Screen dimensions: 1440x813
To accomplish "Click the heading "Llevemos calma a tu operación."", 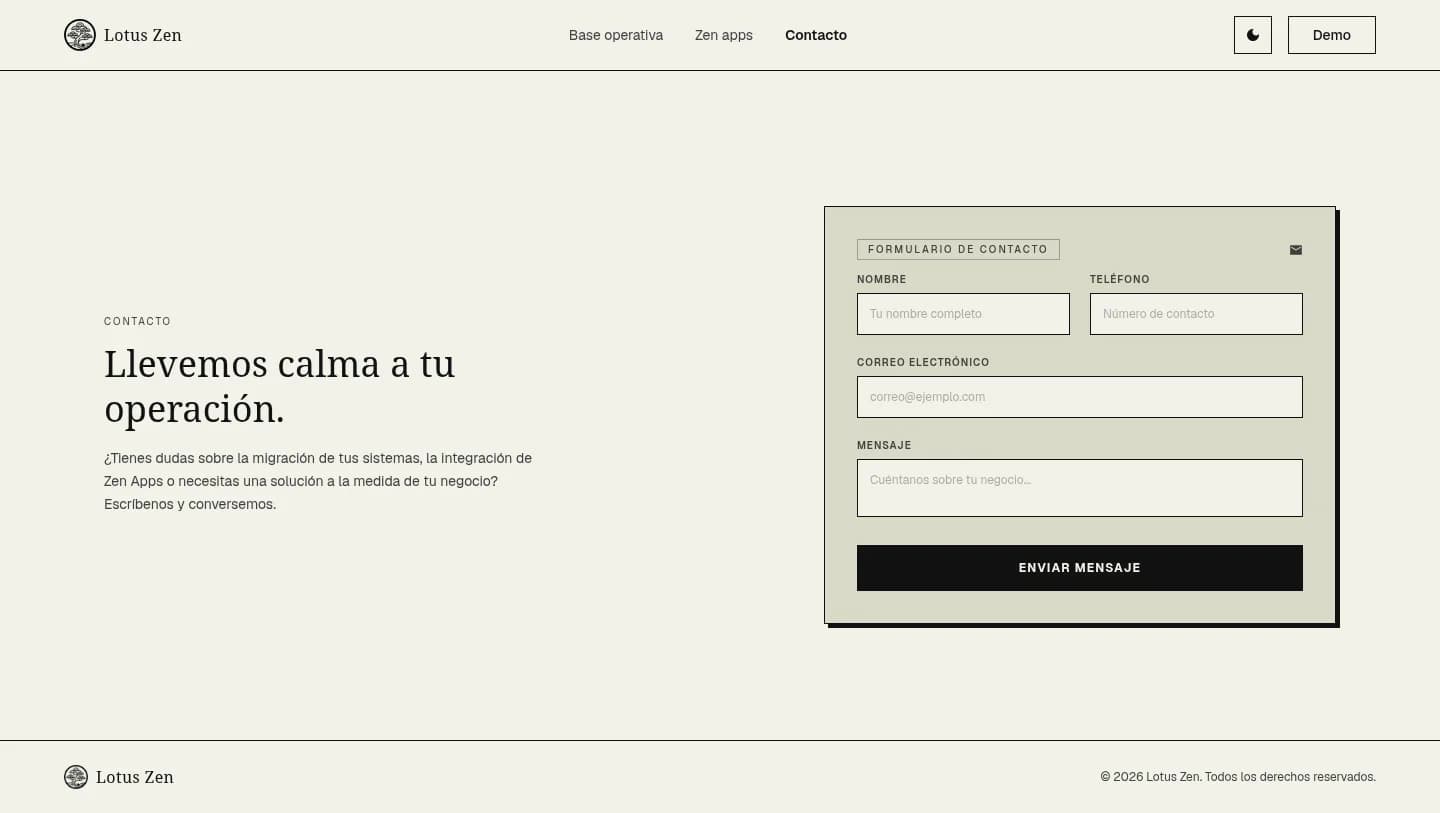I will coord(280,386).
